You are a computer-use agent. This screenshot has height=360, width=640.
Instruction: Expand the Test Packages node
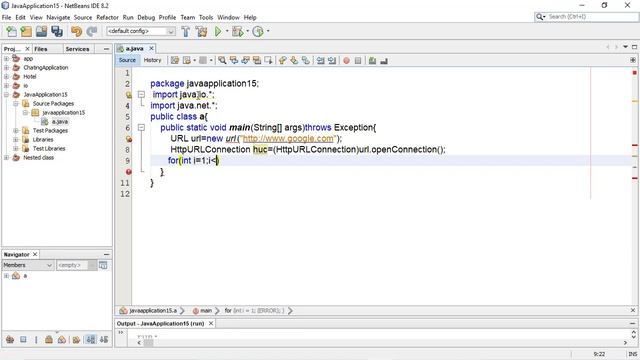click(16, 131)
